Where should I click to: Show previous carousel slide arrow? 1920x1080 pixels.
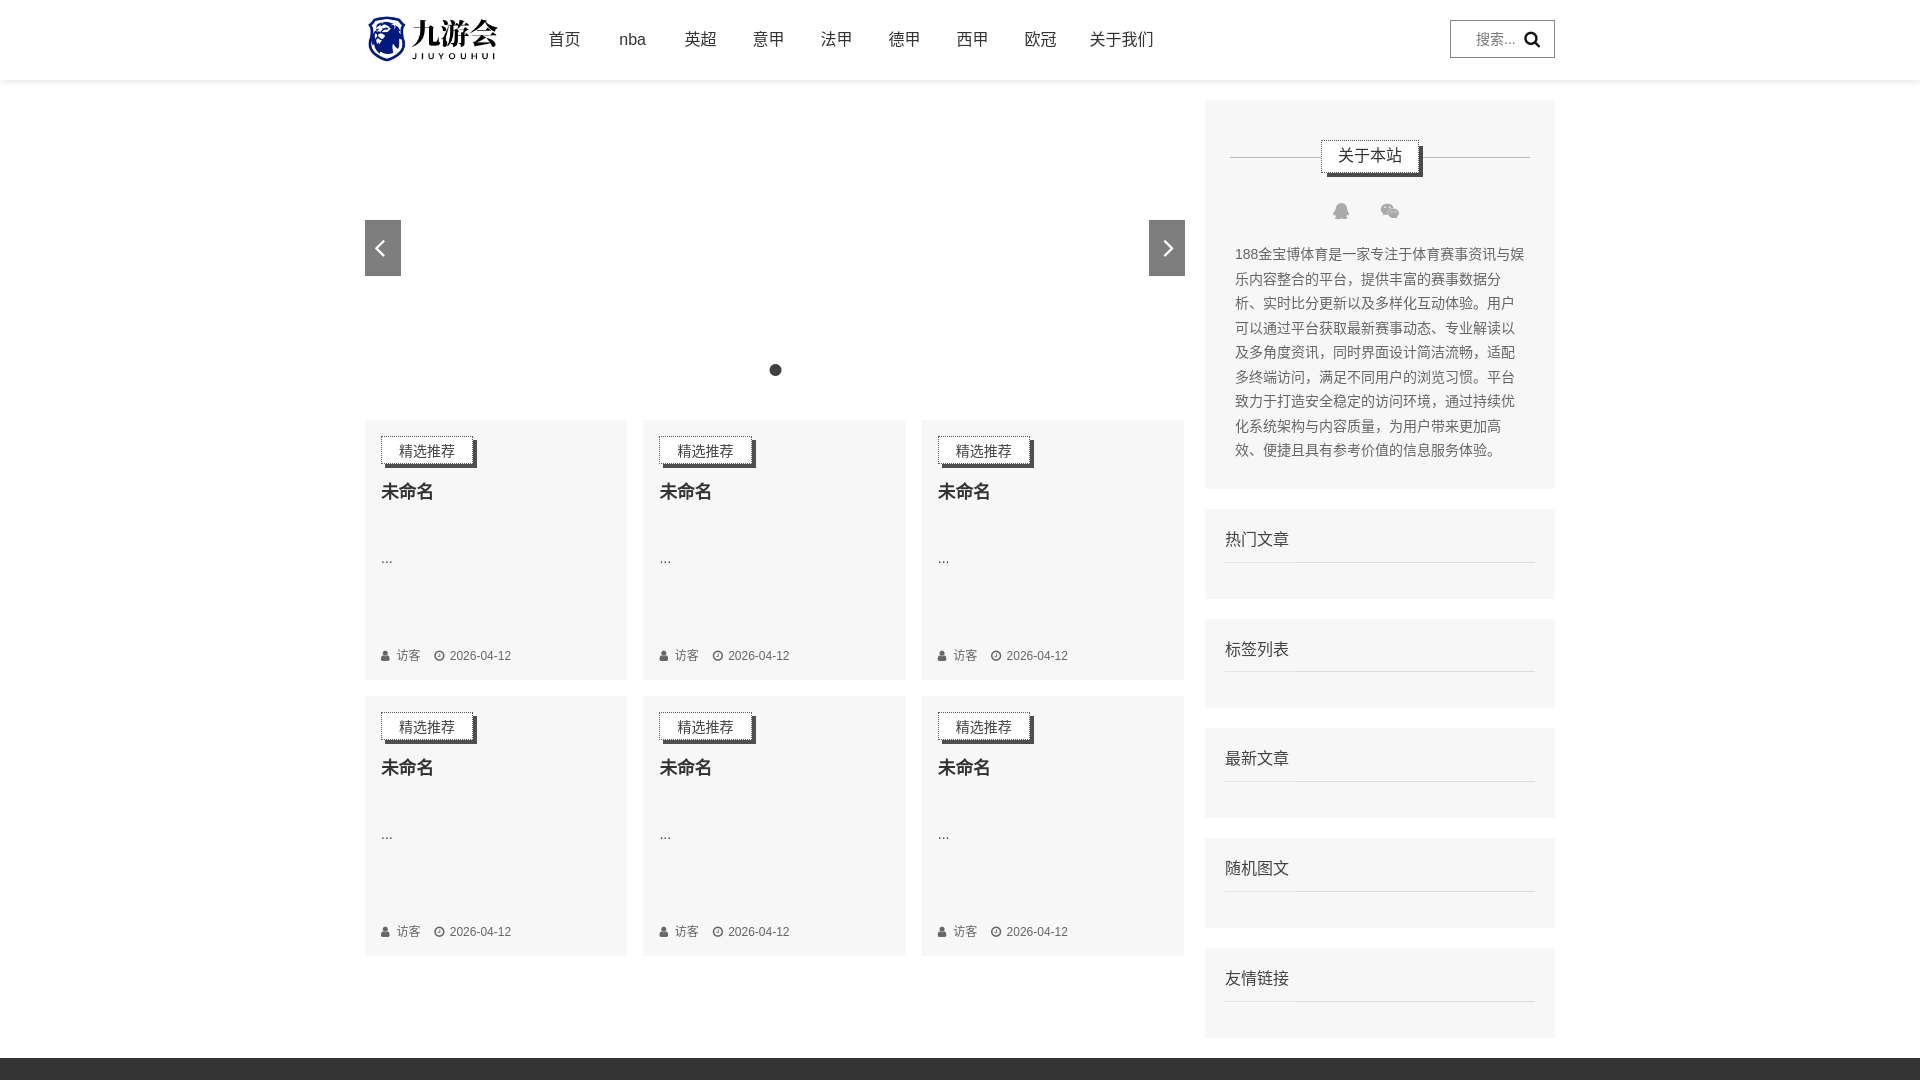coord(383,248)
